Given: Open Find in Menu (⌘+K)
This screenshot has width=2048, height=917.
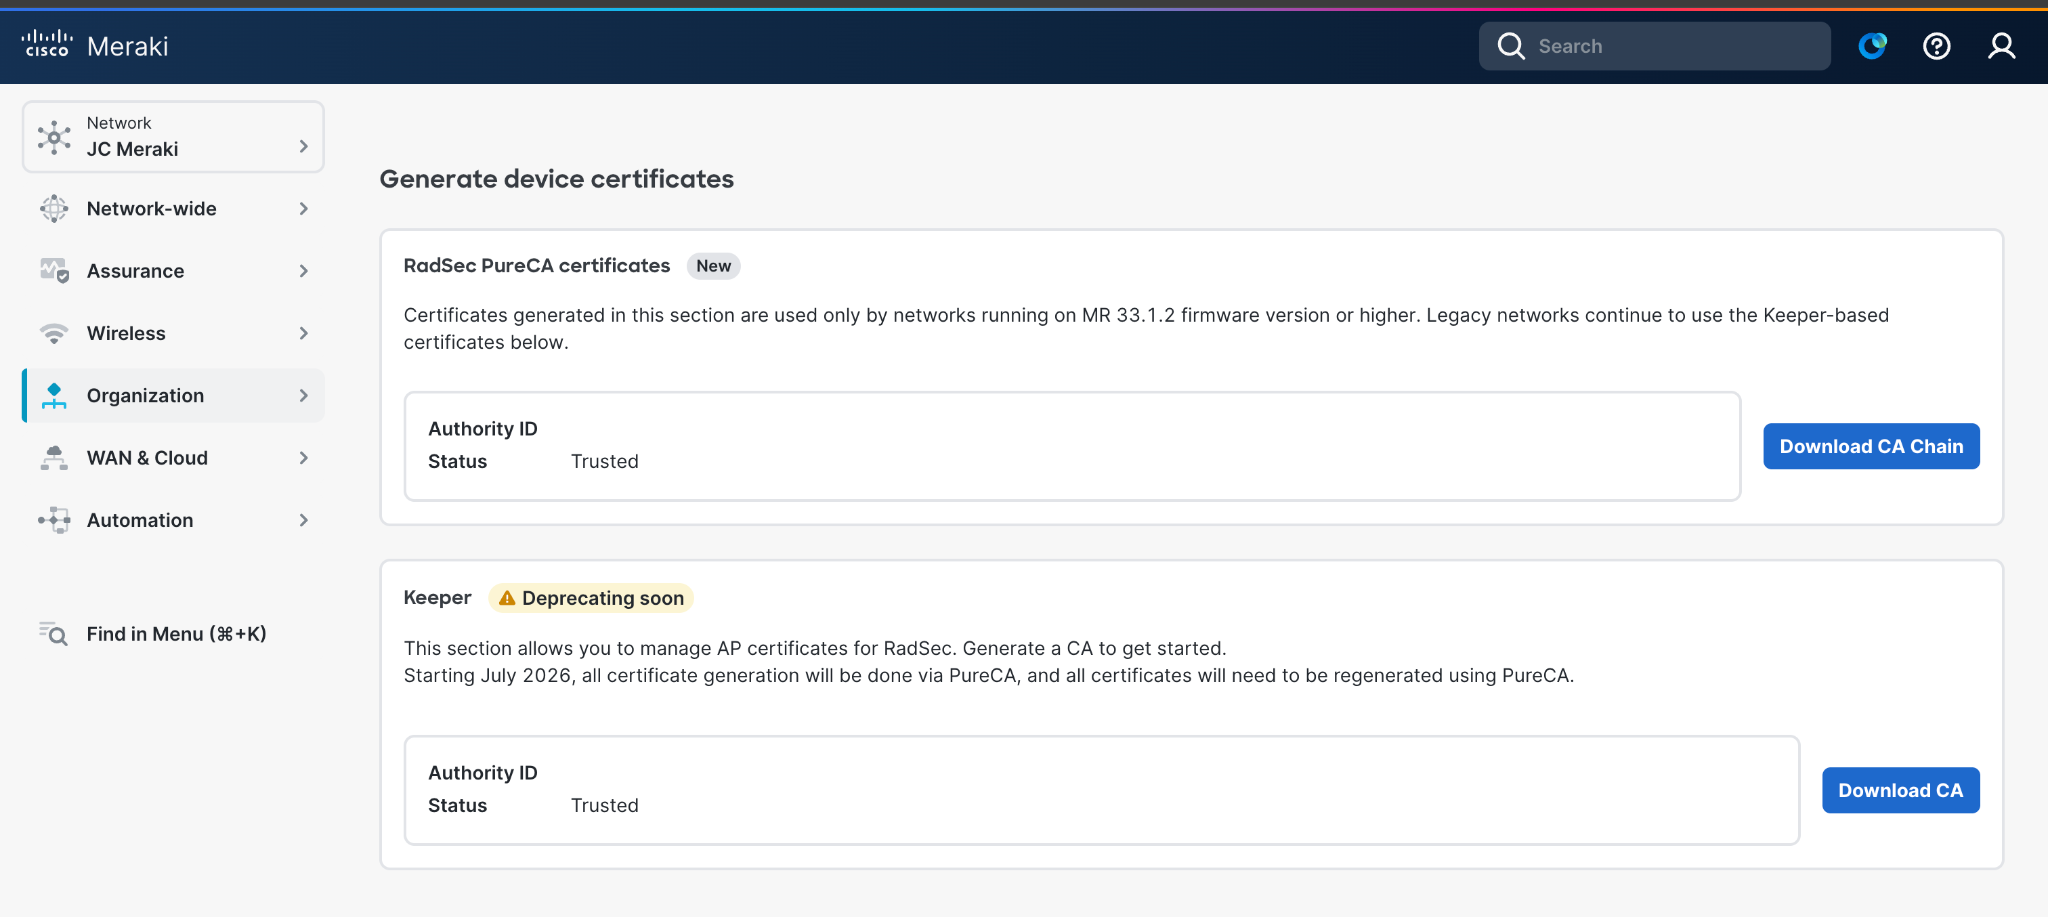Looking at the screenshot, I should pos(174,634).
